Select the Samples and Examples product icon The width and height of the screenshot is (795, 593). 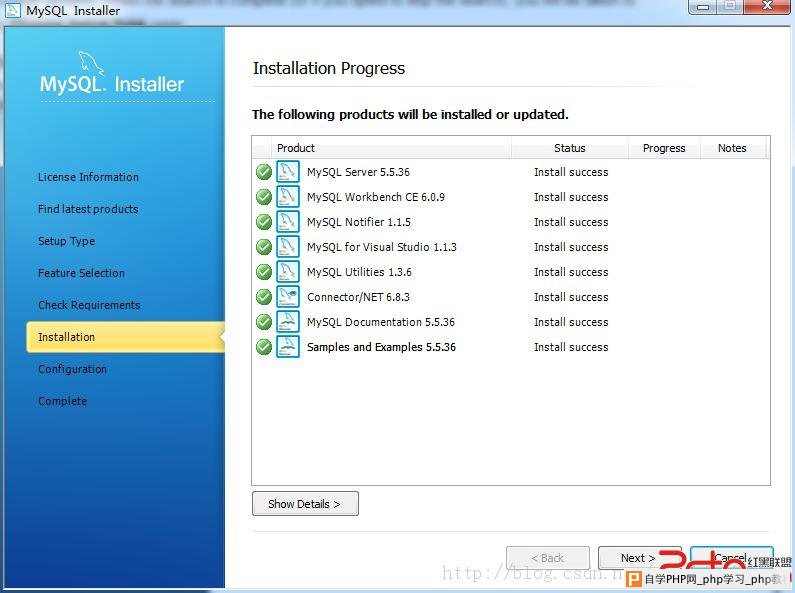pyautogui.click(x=288, y=347)
